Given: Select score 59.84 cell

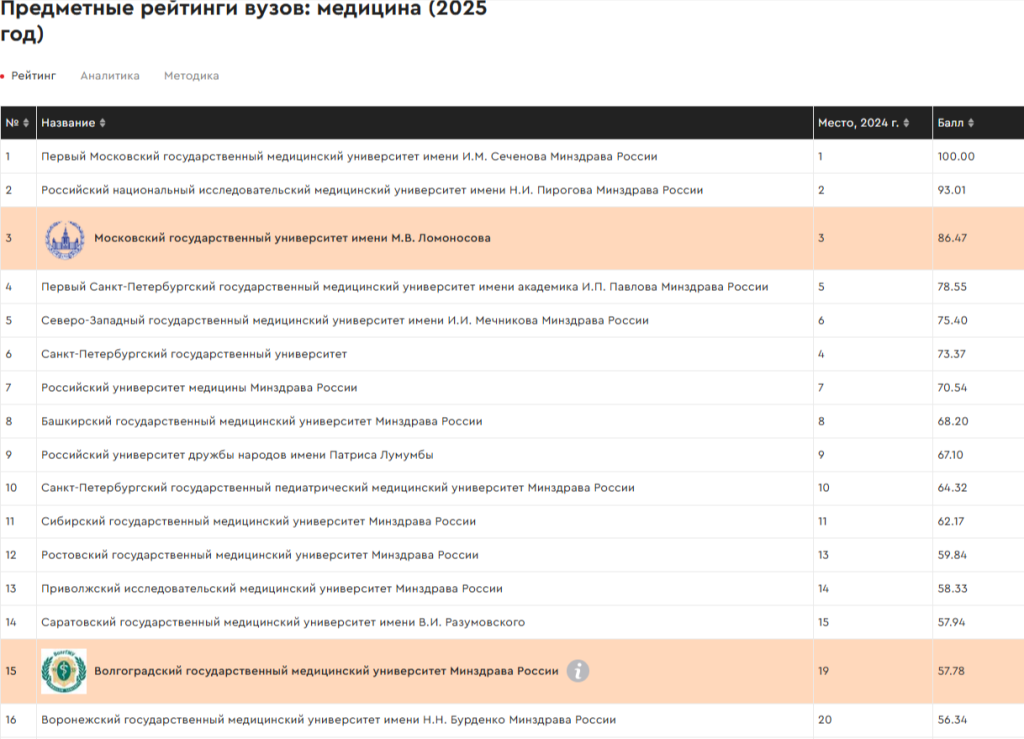Looking at the screenshot, I should click(952, 555).
